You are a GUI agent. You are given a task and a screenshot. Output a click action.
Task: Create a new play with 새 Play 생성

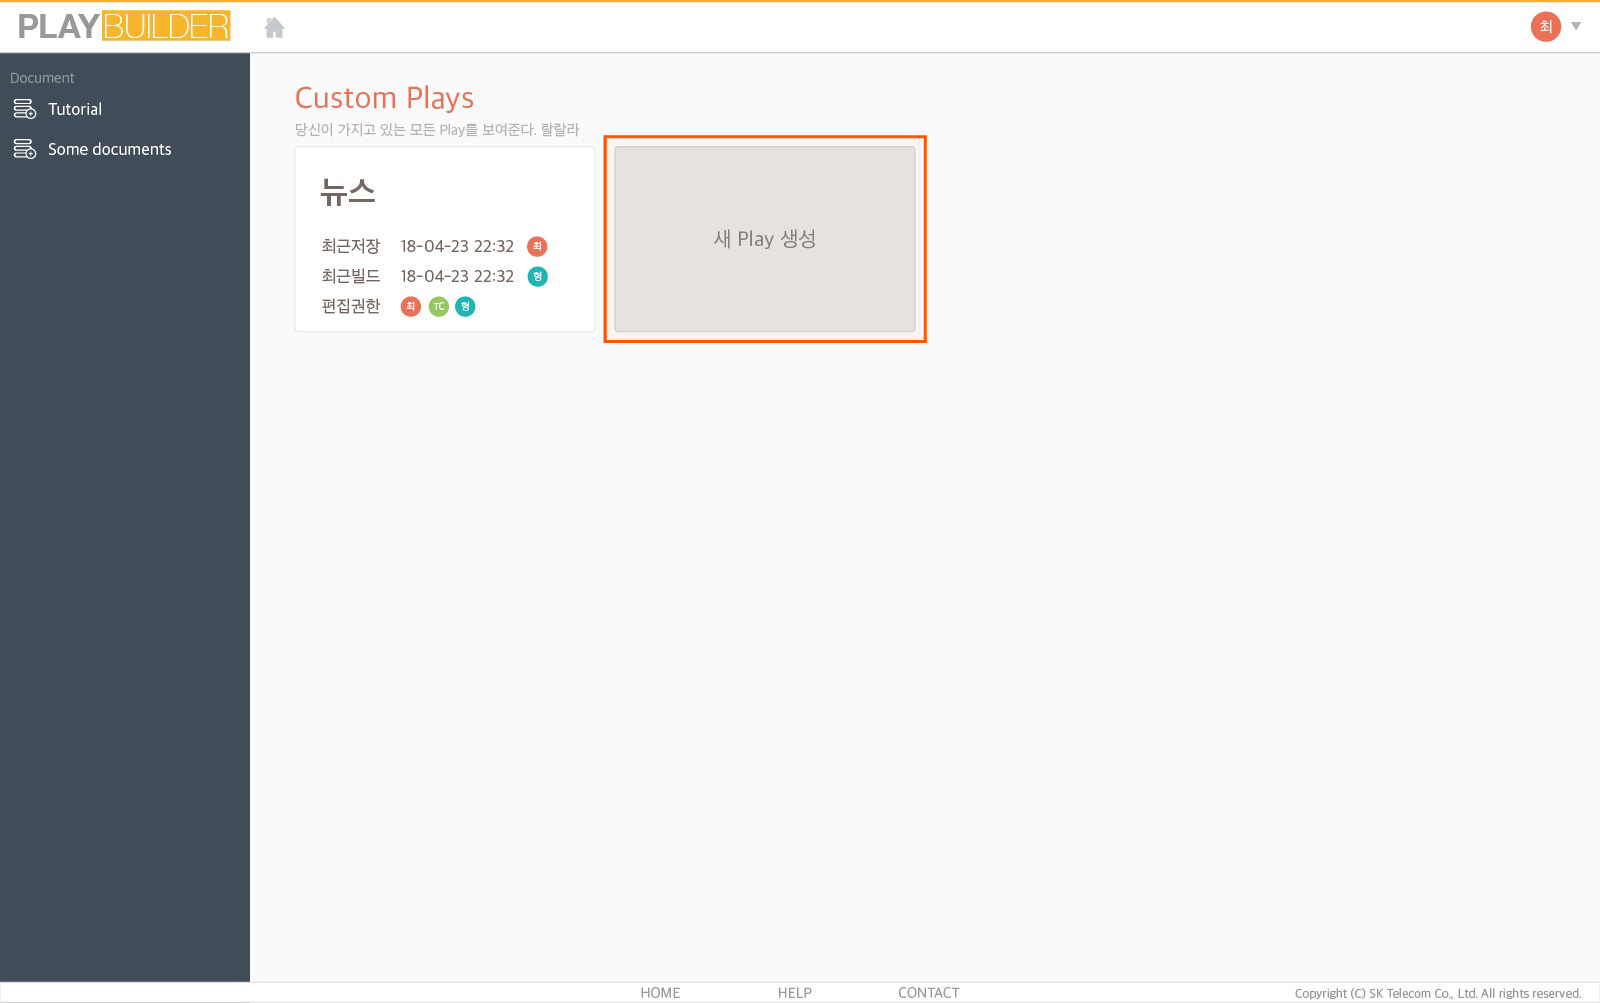tap(764, 239)
